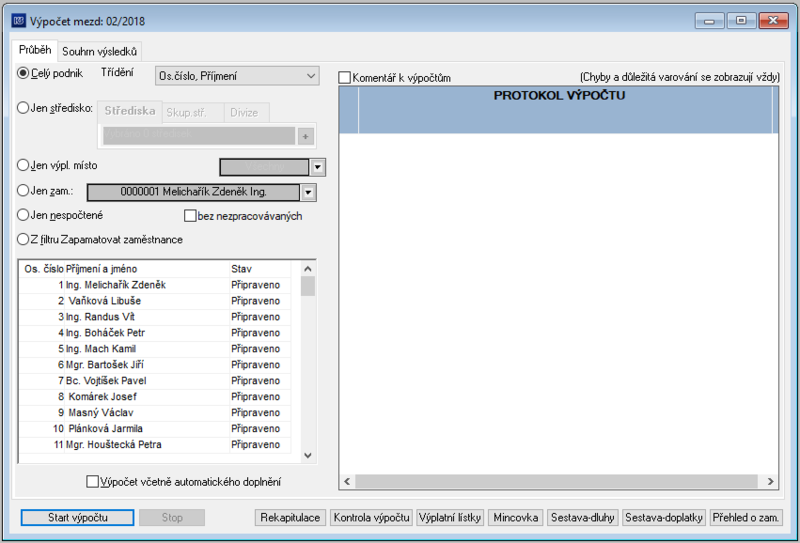
Task: Click the plus button beside selected středisek
Action: [306, 136]
